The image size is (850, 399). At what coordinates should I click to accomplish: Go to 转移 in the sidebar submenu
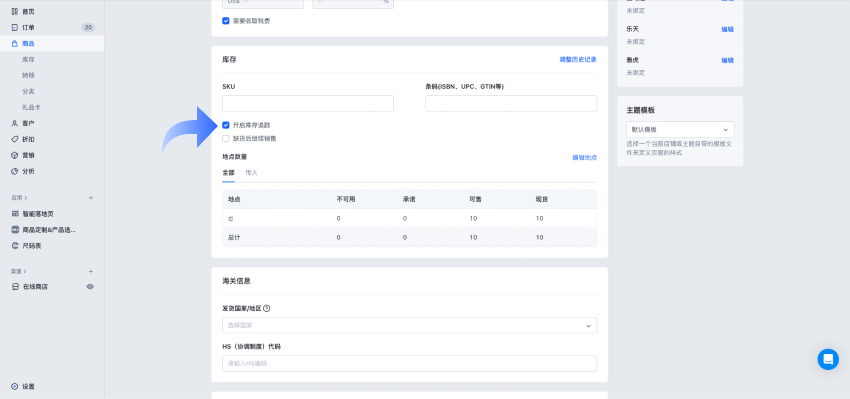click(29, 75)
